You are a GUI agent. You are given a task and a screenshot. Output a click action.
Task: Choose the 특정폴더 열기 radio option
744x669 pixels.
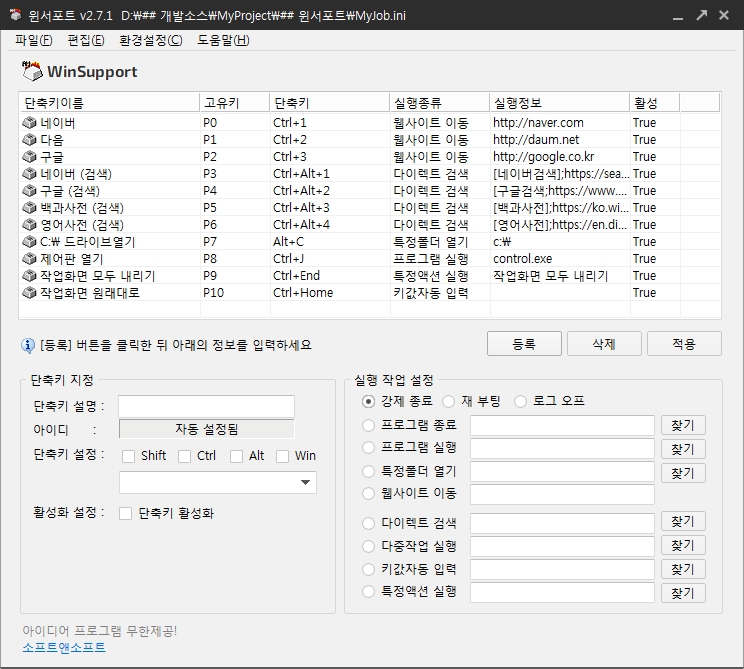coord(368,471)
